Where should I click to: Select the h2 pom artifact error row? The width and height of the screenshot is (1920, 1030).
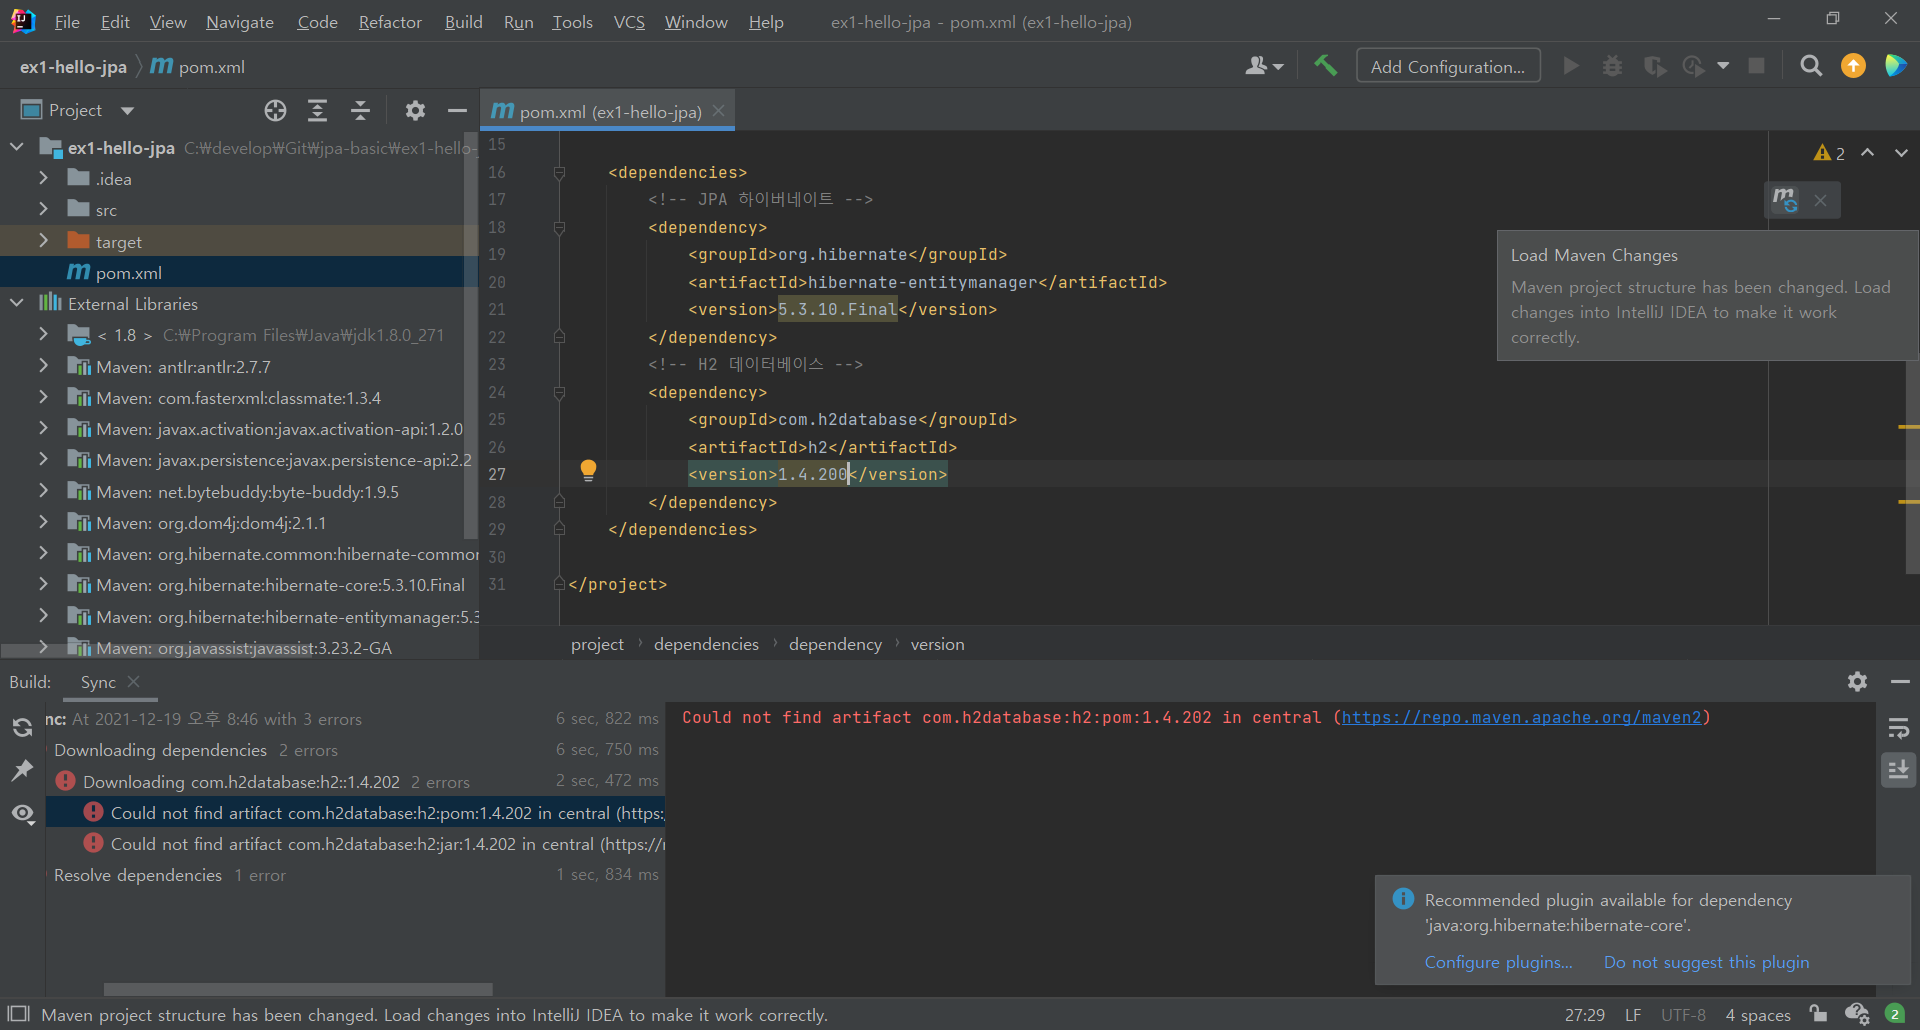[355, 813]
